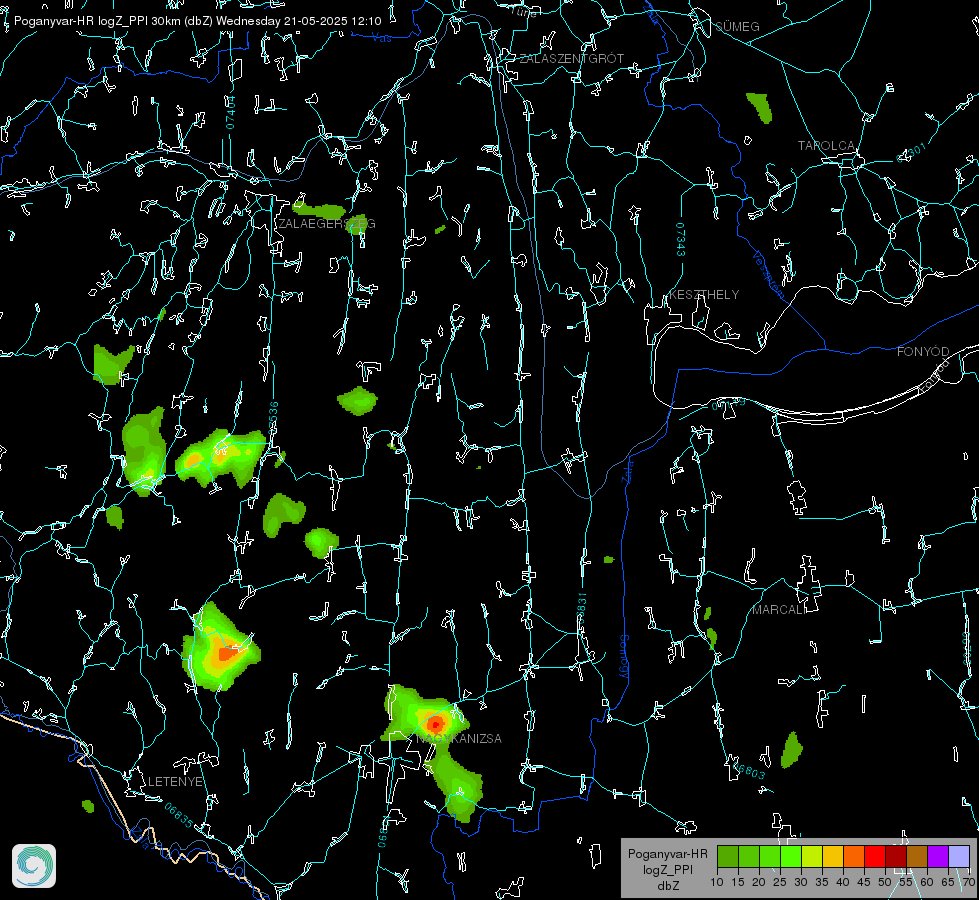The height and width of the screenshot is (900, 979).
Task: Select the 20–25 dBZ green swatch
Action: [770, 856]
